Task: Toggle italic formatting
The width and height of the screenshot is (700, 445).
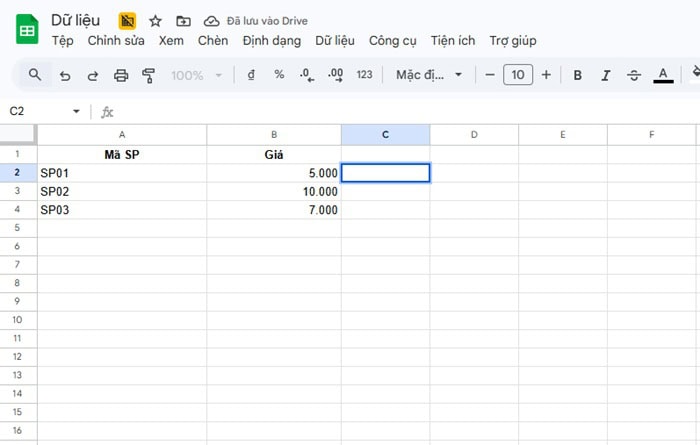Action: click(605, 75)
